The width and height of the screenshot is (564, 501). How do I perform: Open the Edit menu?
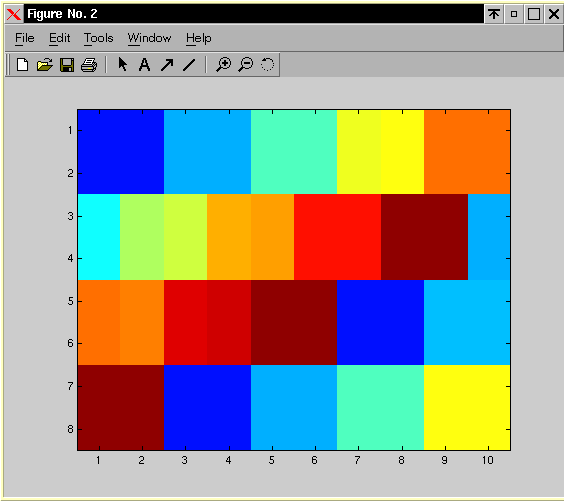pos(60,38)
